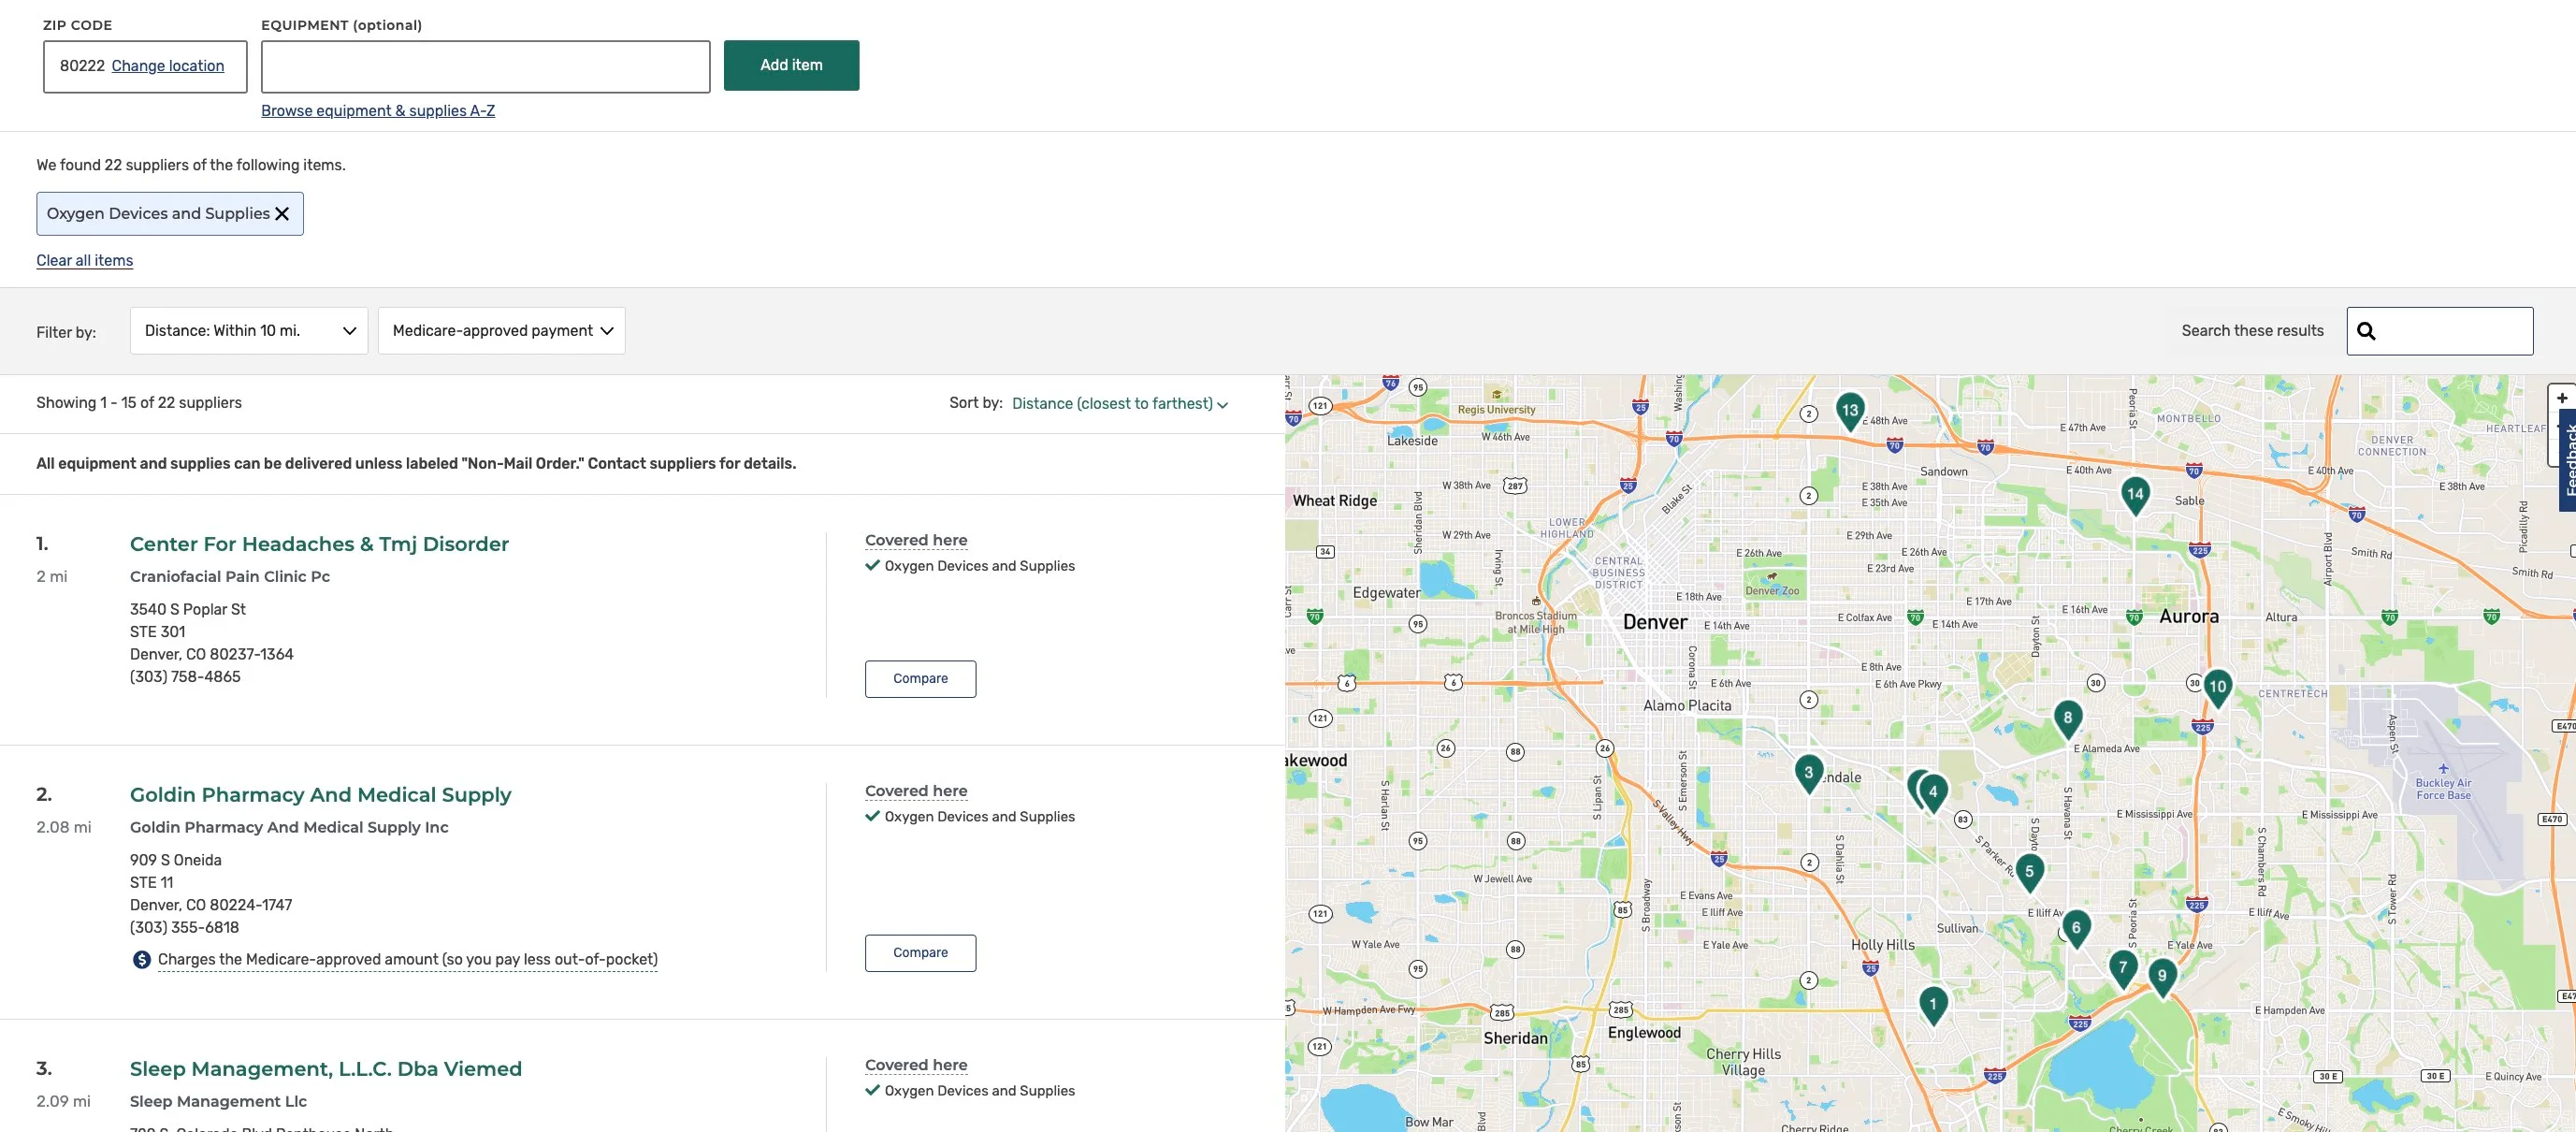Click map marker number 3
2576x1132 pixels.
pyautogui.click(x=1808, y=774)
